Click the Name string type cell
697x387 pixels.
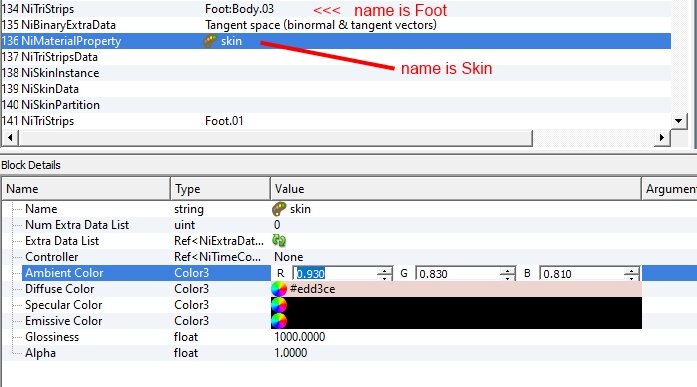click(x=189, y=209)
